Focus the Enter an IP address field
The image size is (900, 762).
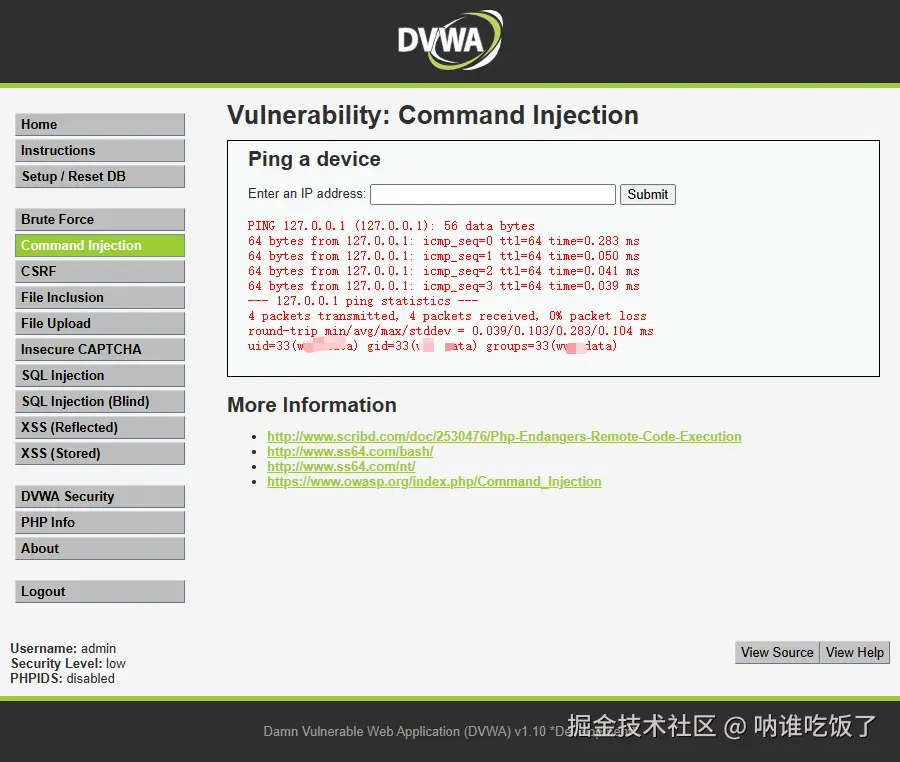493,195
